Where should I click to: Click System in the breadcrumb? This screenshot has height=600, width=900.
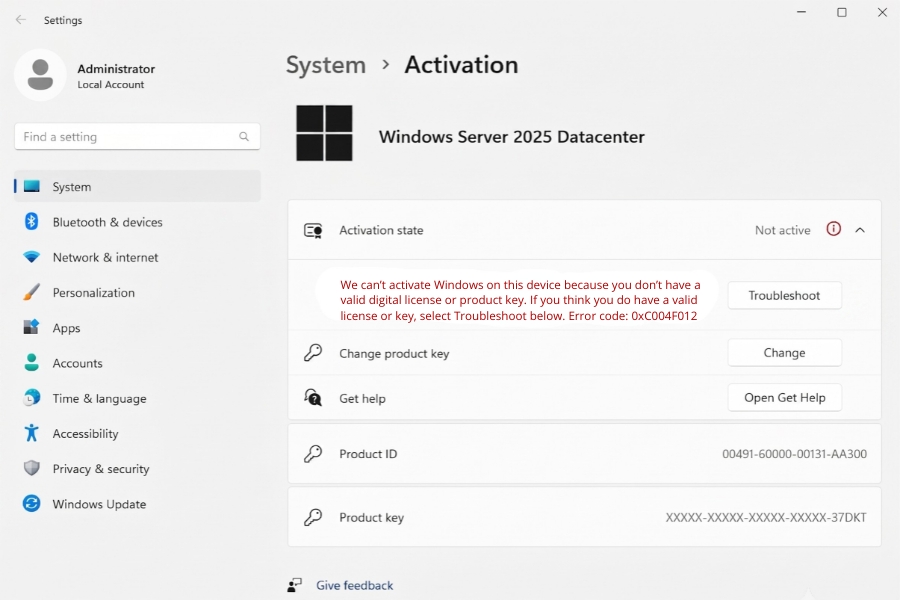[x=325, y=64]
